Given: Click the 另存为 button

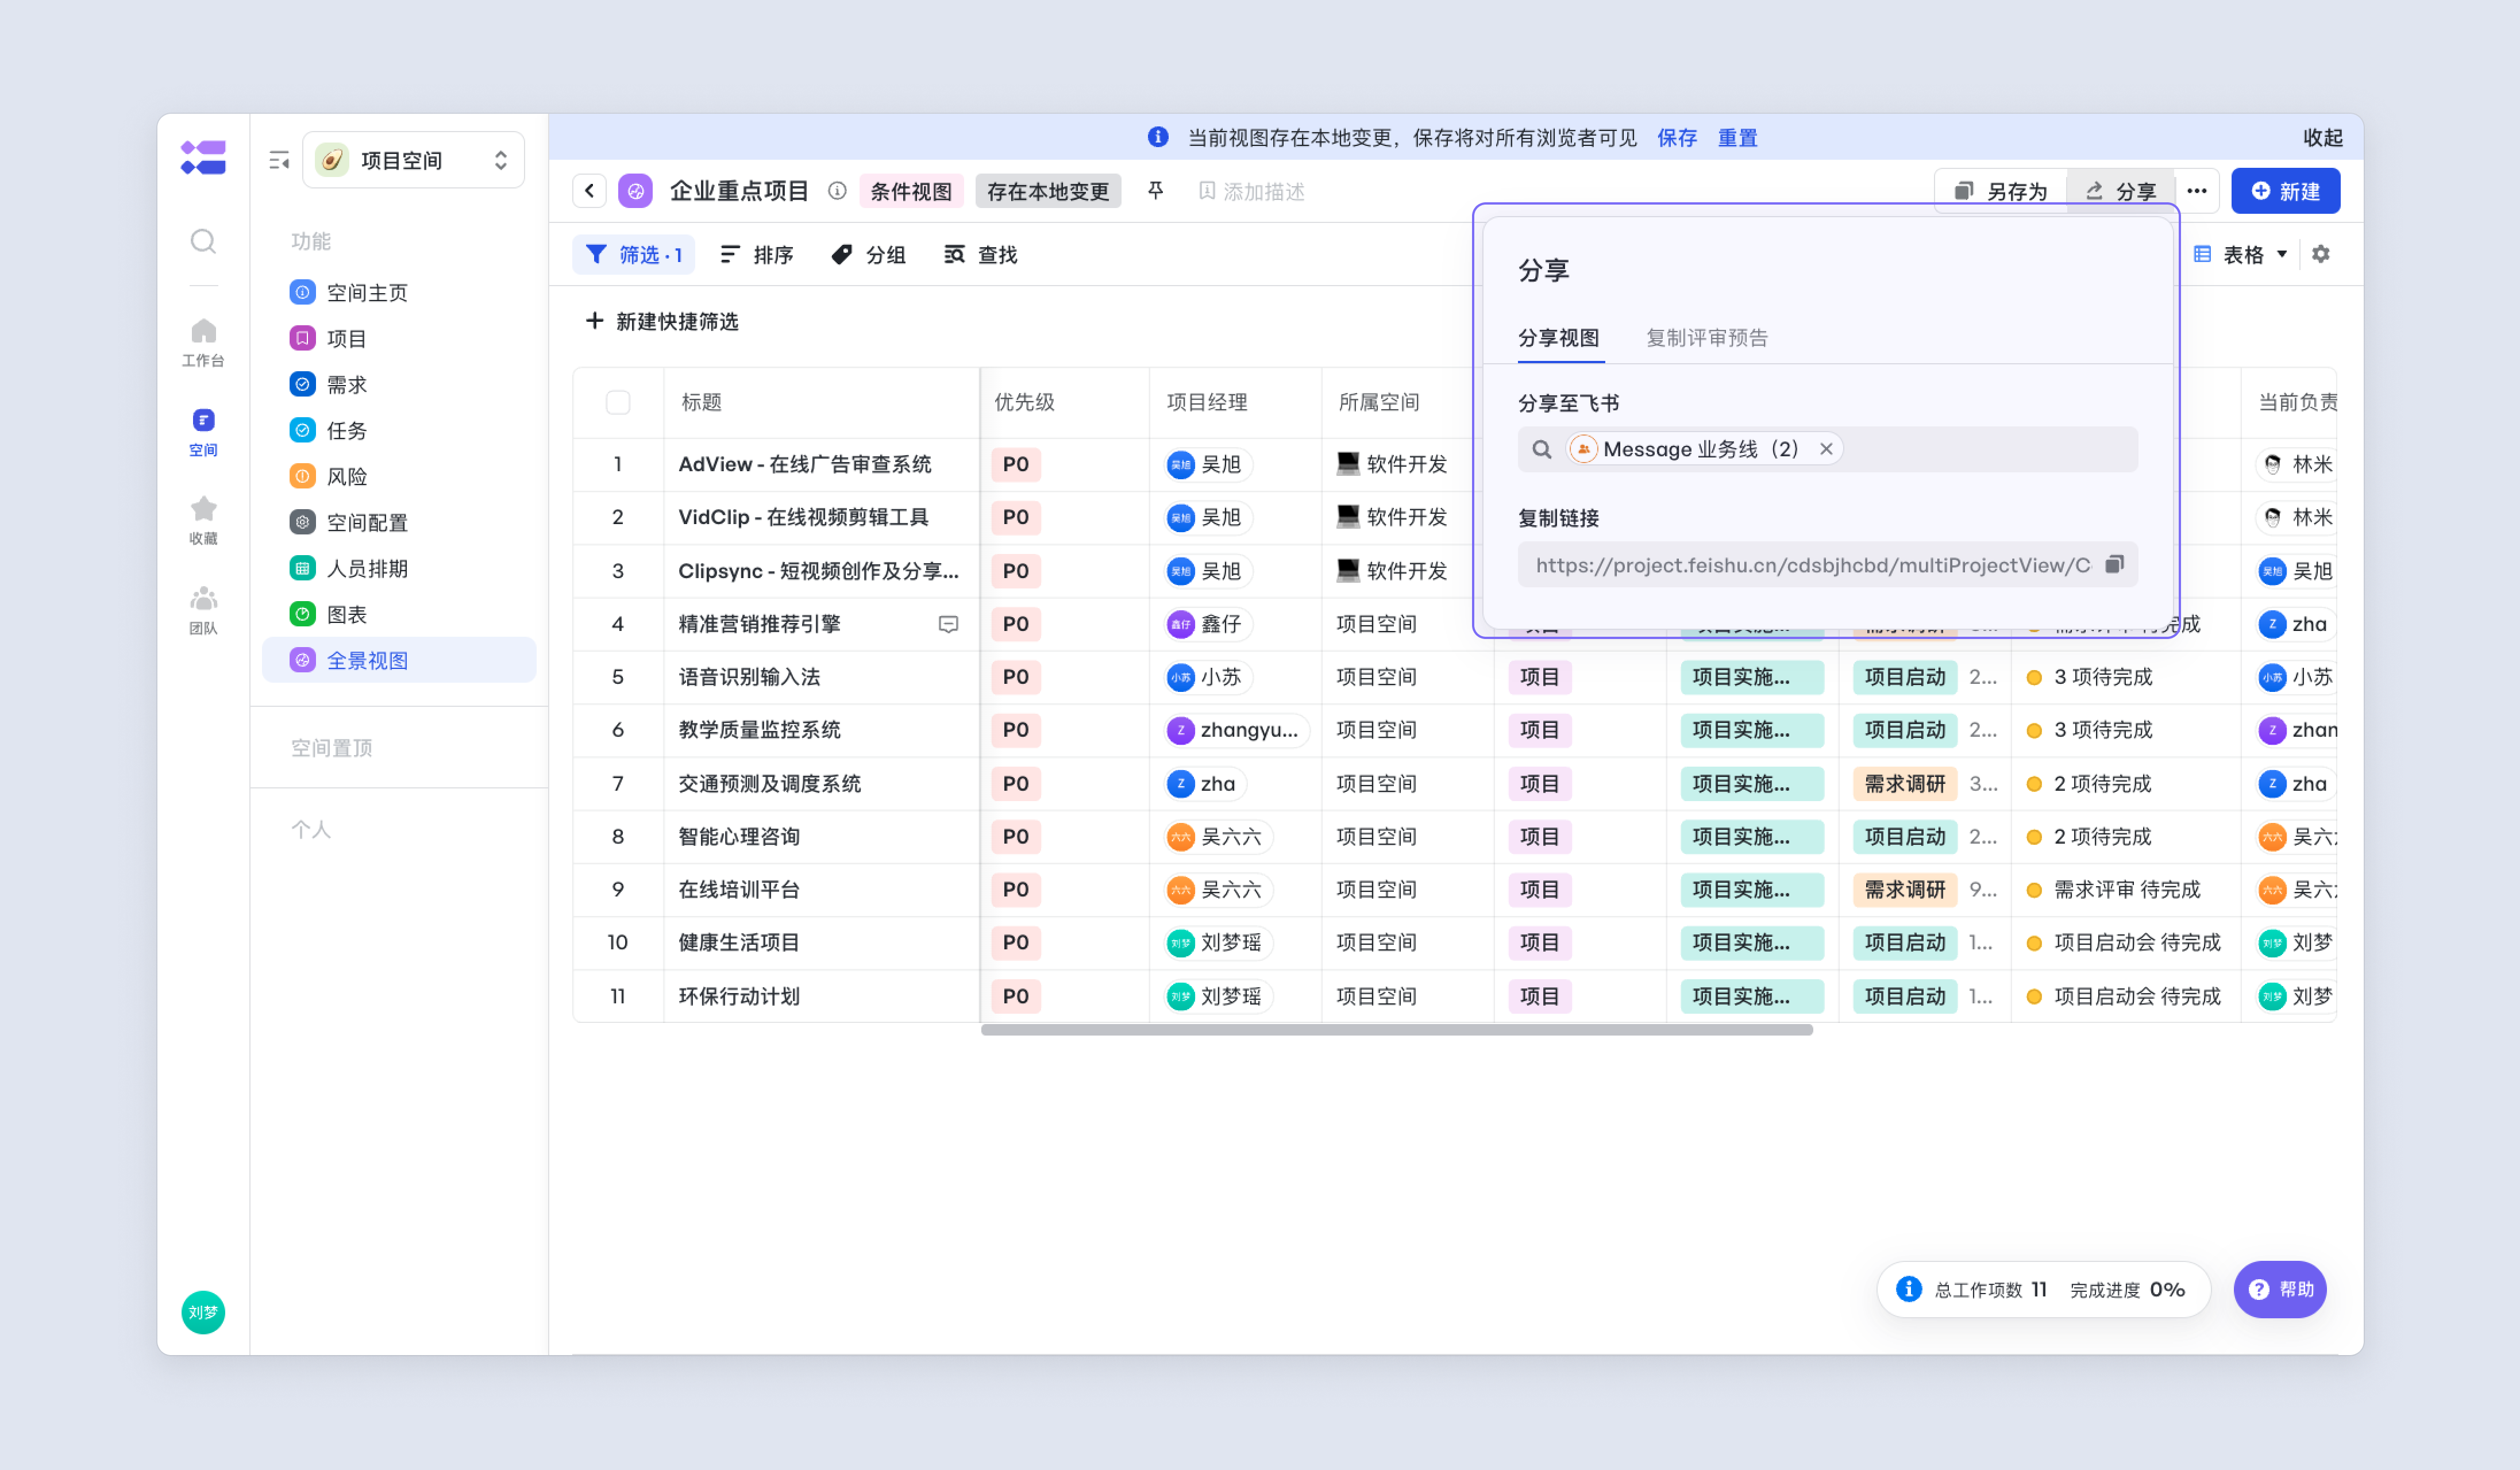Looking at the screenshot, I should (2001, 191).
